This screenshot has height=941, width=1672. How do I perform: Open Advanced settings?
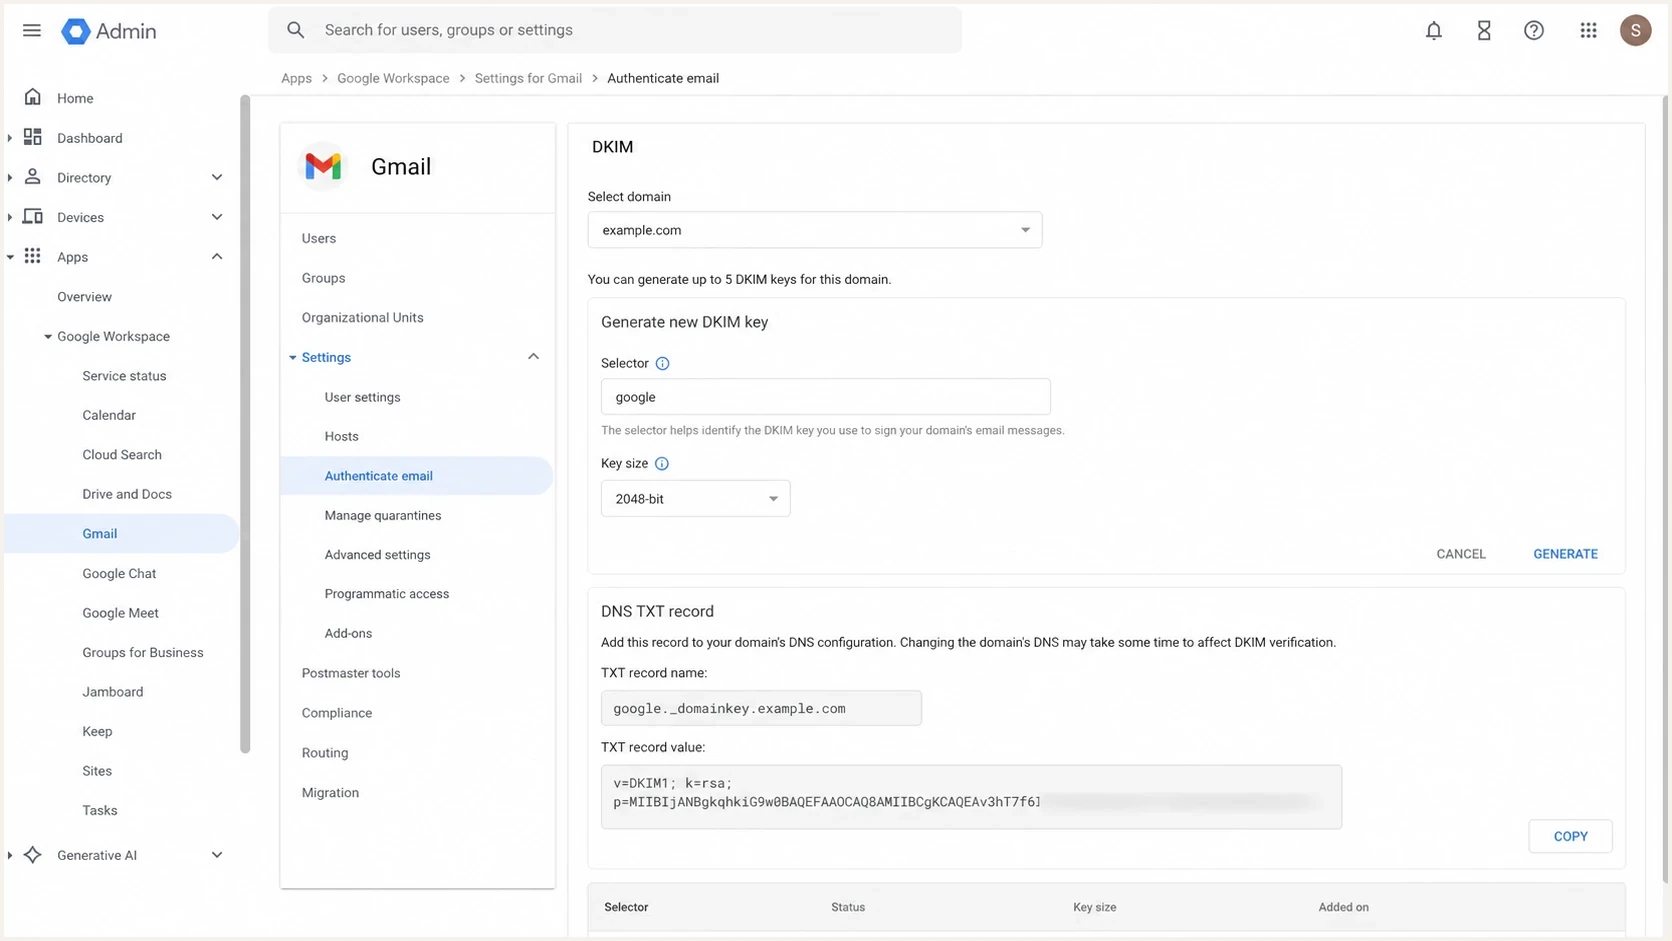click(x=377, y=554)
